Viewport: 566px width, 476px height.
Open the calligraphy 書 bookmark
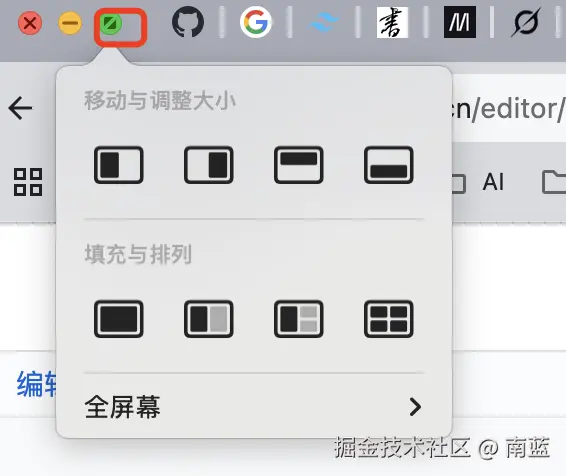[x=392, y=22]
